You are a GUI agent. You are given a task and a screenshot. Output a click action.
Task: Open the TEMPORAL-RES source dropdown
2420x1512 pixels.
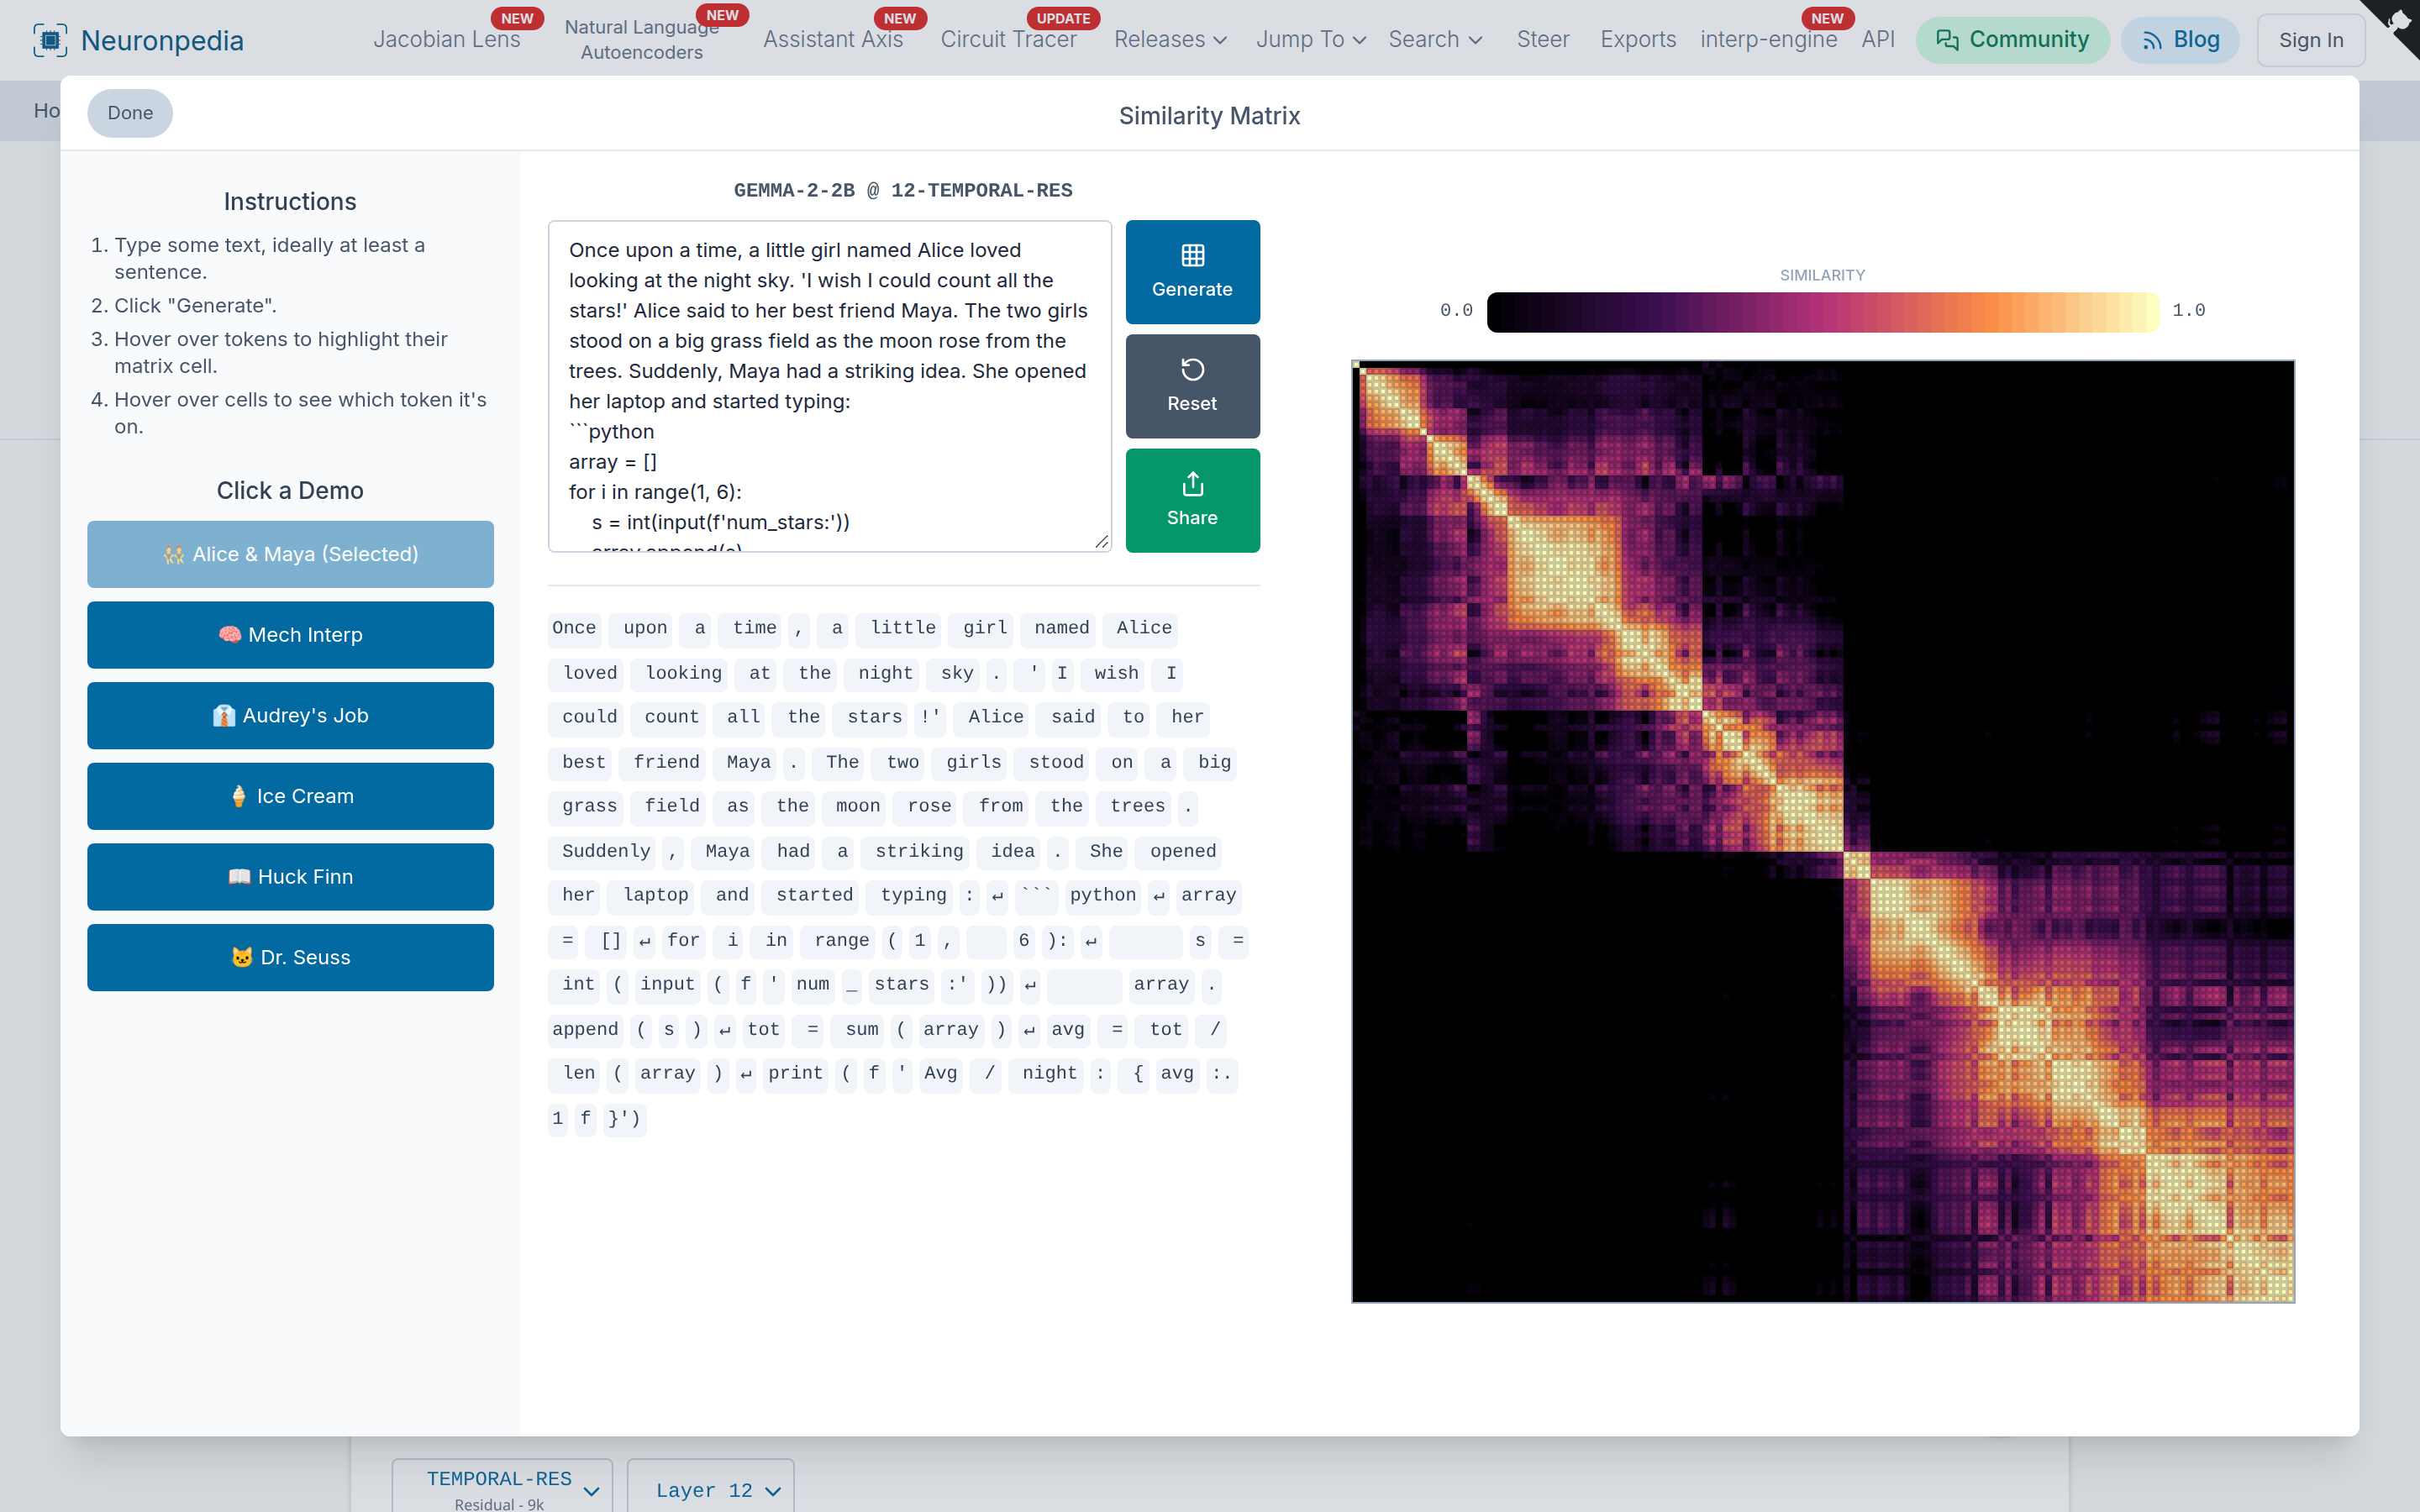point(501,1488)
